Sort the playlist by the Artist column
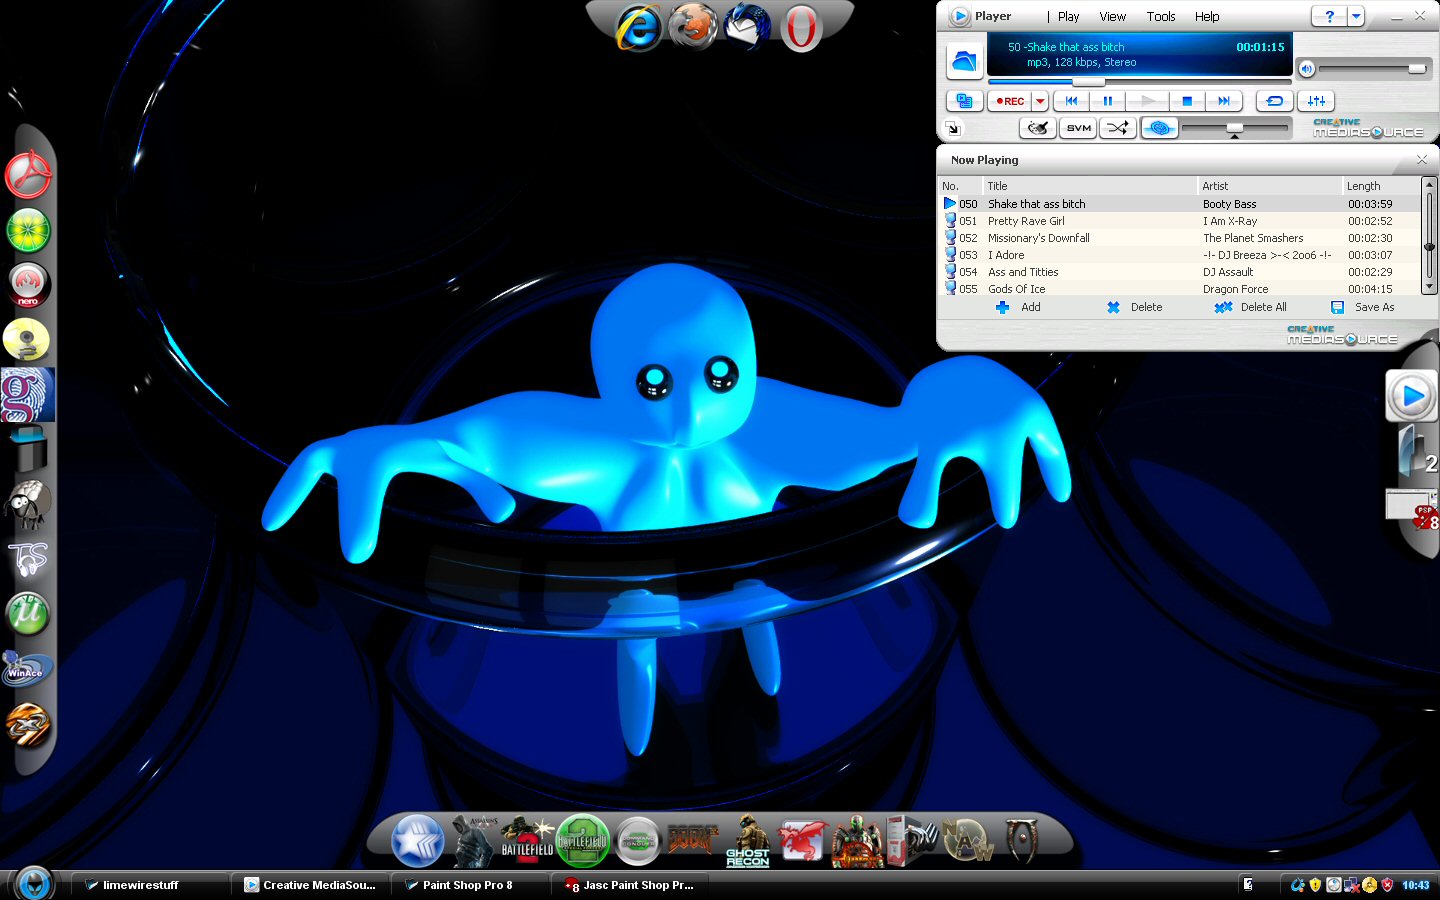This screenshot has height=900, width=1440. point(1269,186)
